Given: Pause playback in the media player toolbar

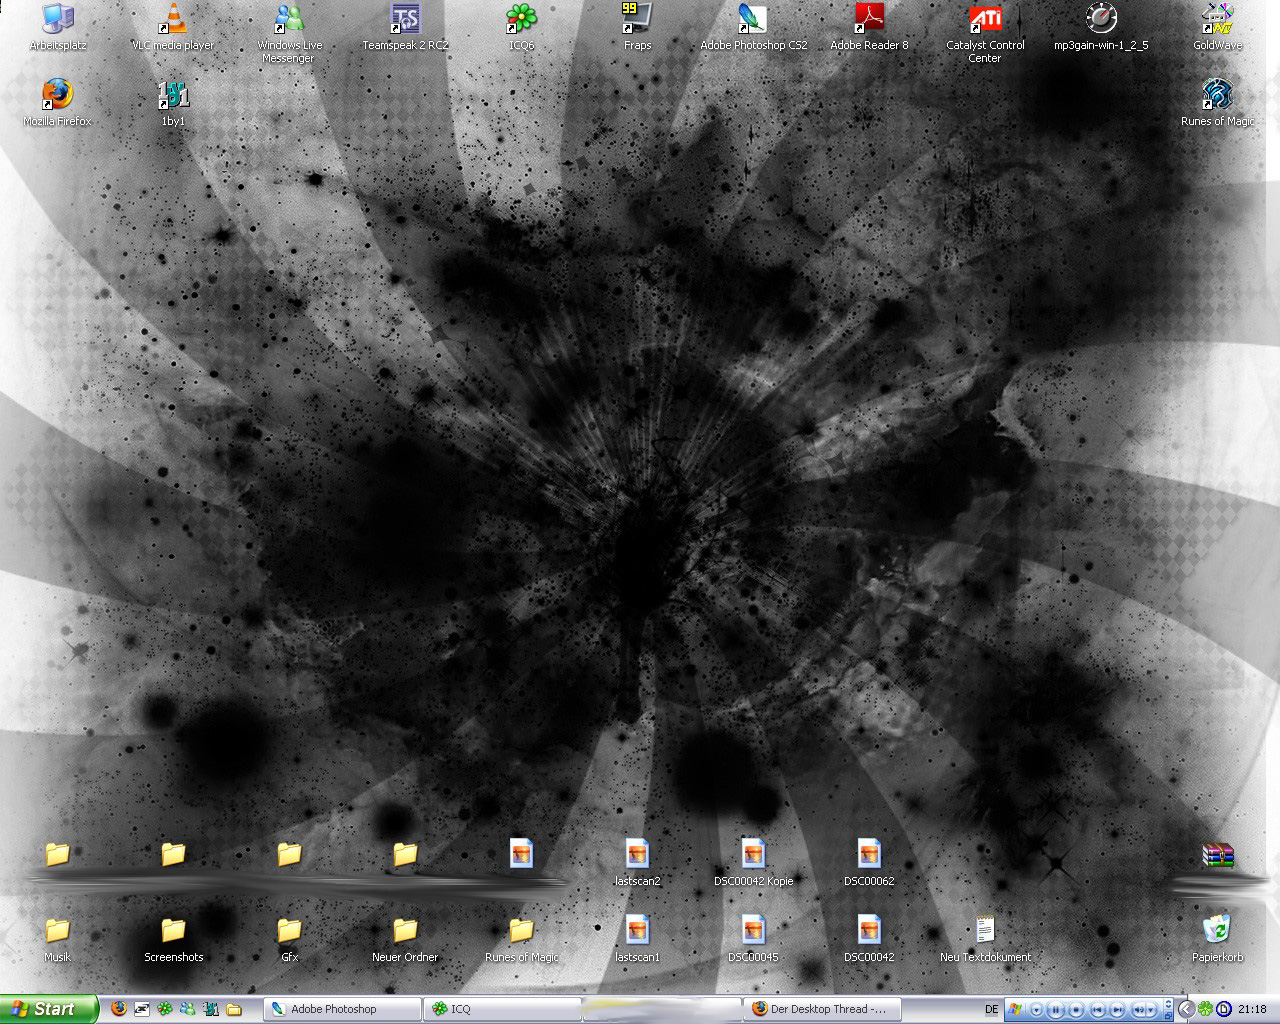Looking at the screenshot, I should 1056,1010.
